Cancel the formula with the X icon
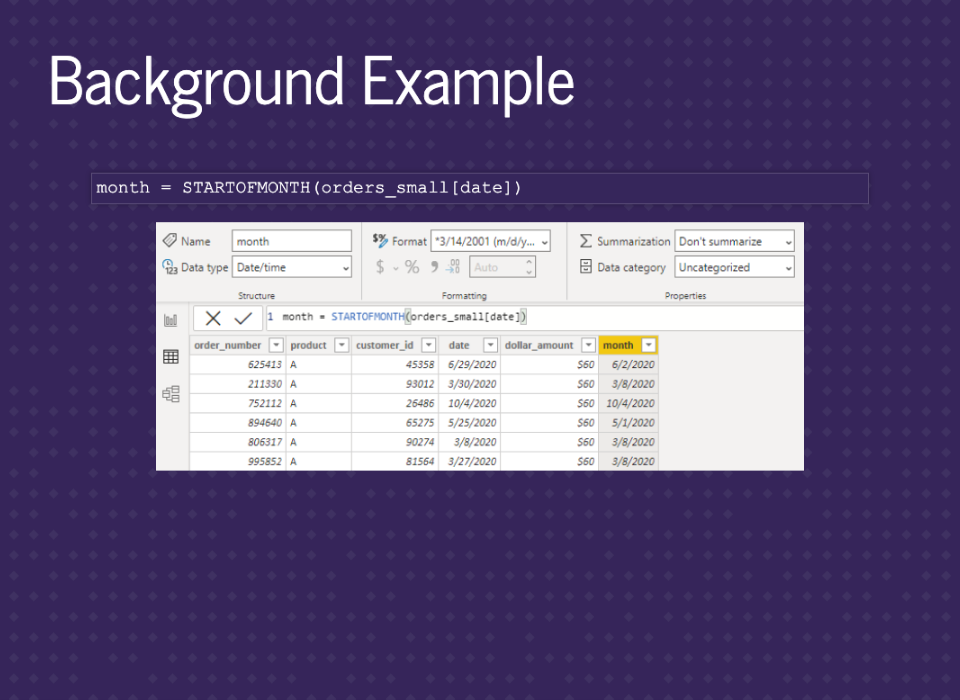960x700 pixels. tap(213, 318)
